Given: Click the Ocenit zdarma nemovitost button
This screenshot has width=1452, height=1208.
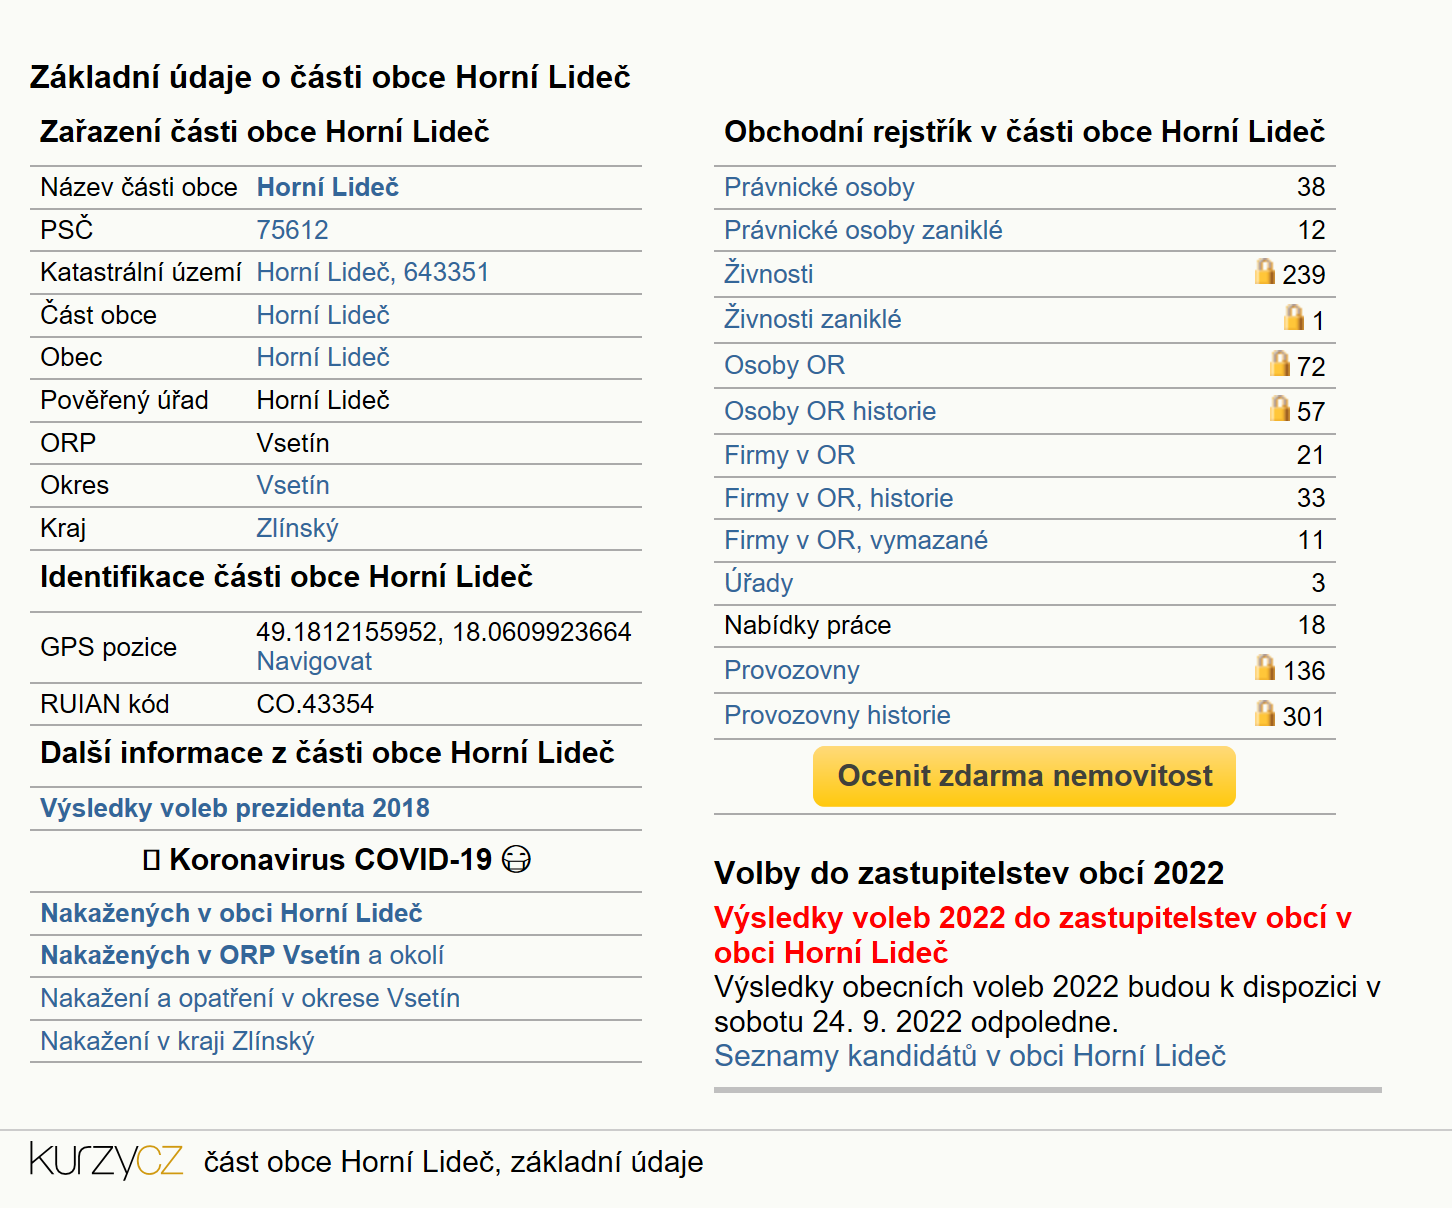Looking at the screenshot, I should pyautogui.click(x=1024, y=776).
